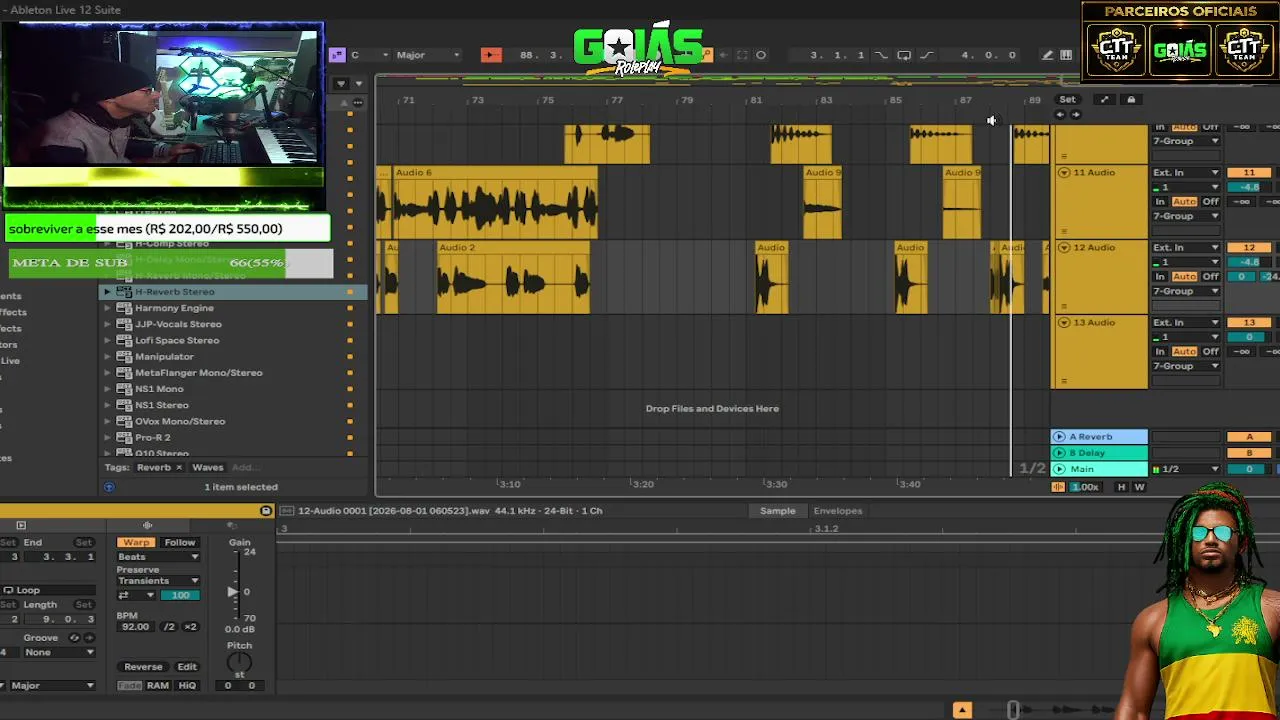Open the audio waveform panel icon in Clip View
The image size is (1280, 720).
pos(147,525)
